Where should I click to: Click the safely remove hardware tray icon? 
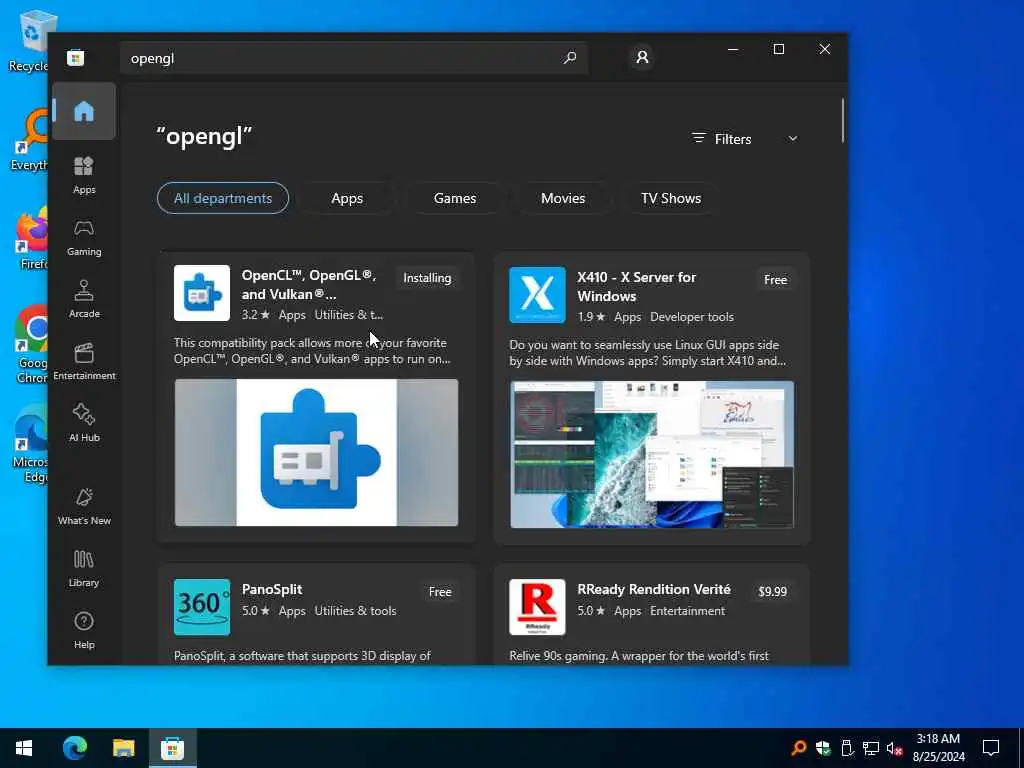pyautogui.click(x=847, y=748)
